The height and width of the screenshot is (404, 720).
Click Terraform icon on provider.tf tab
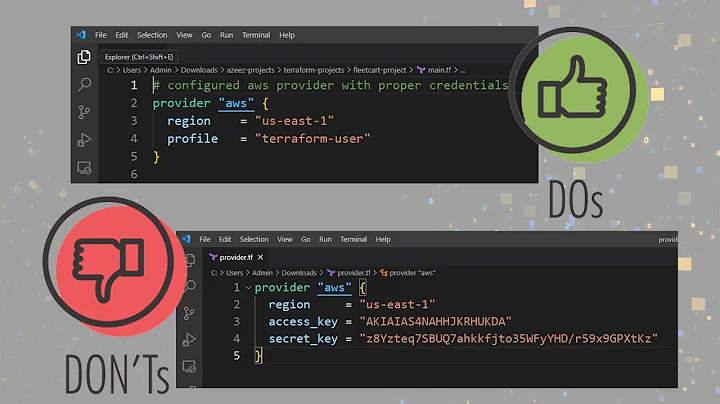pos(213,257)
